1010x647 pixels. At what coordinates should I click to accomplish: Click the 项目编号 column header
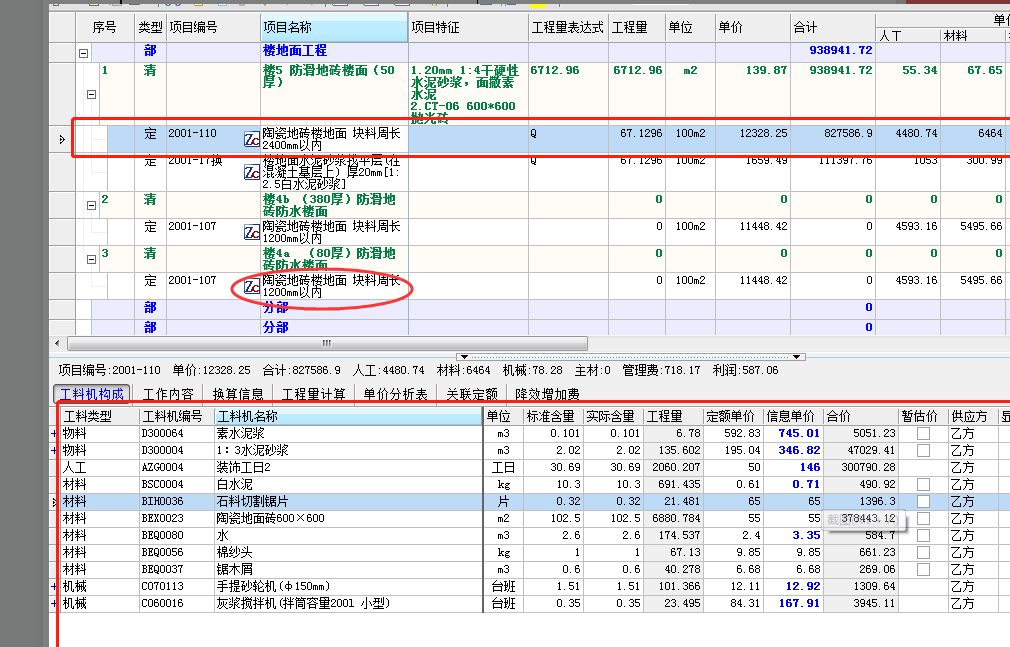pos(213,27)
